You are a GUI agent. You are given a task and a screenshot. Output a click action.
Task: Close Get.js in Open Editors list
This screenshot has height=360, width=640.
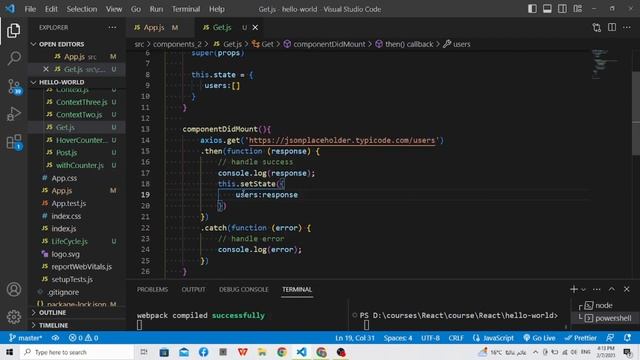[x=46, y=69]
